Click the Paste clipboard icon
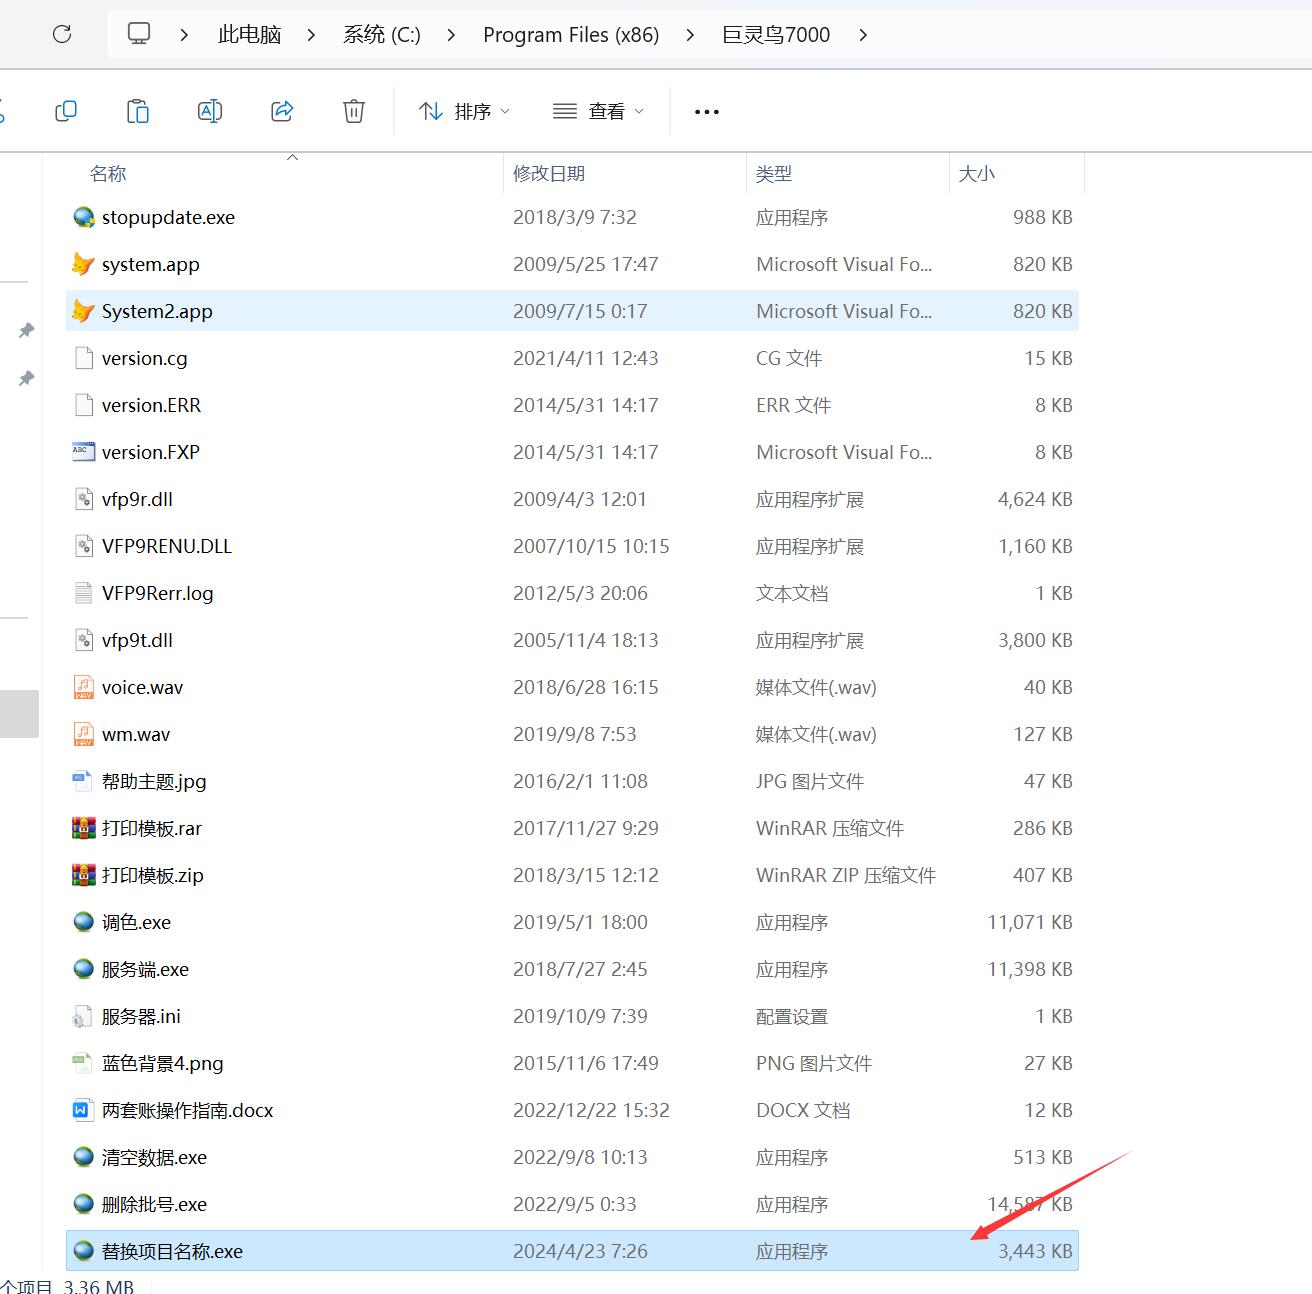Screen dimensions: 1312x1294 tap(138, 111)
